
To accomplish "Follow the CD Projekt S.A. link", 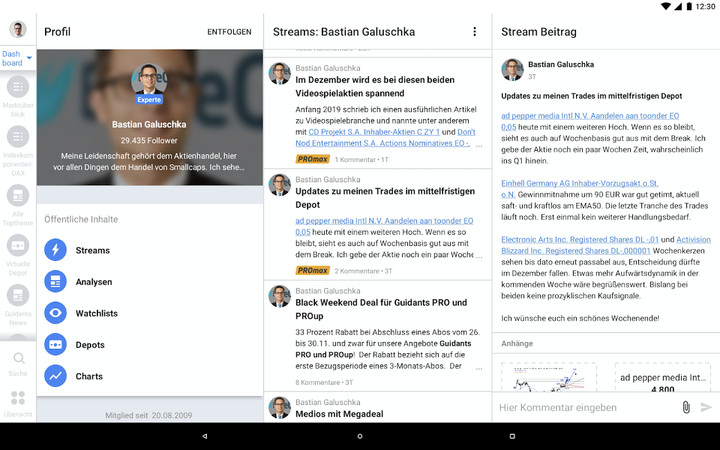I will tap(374, 132).
